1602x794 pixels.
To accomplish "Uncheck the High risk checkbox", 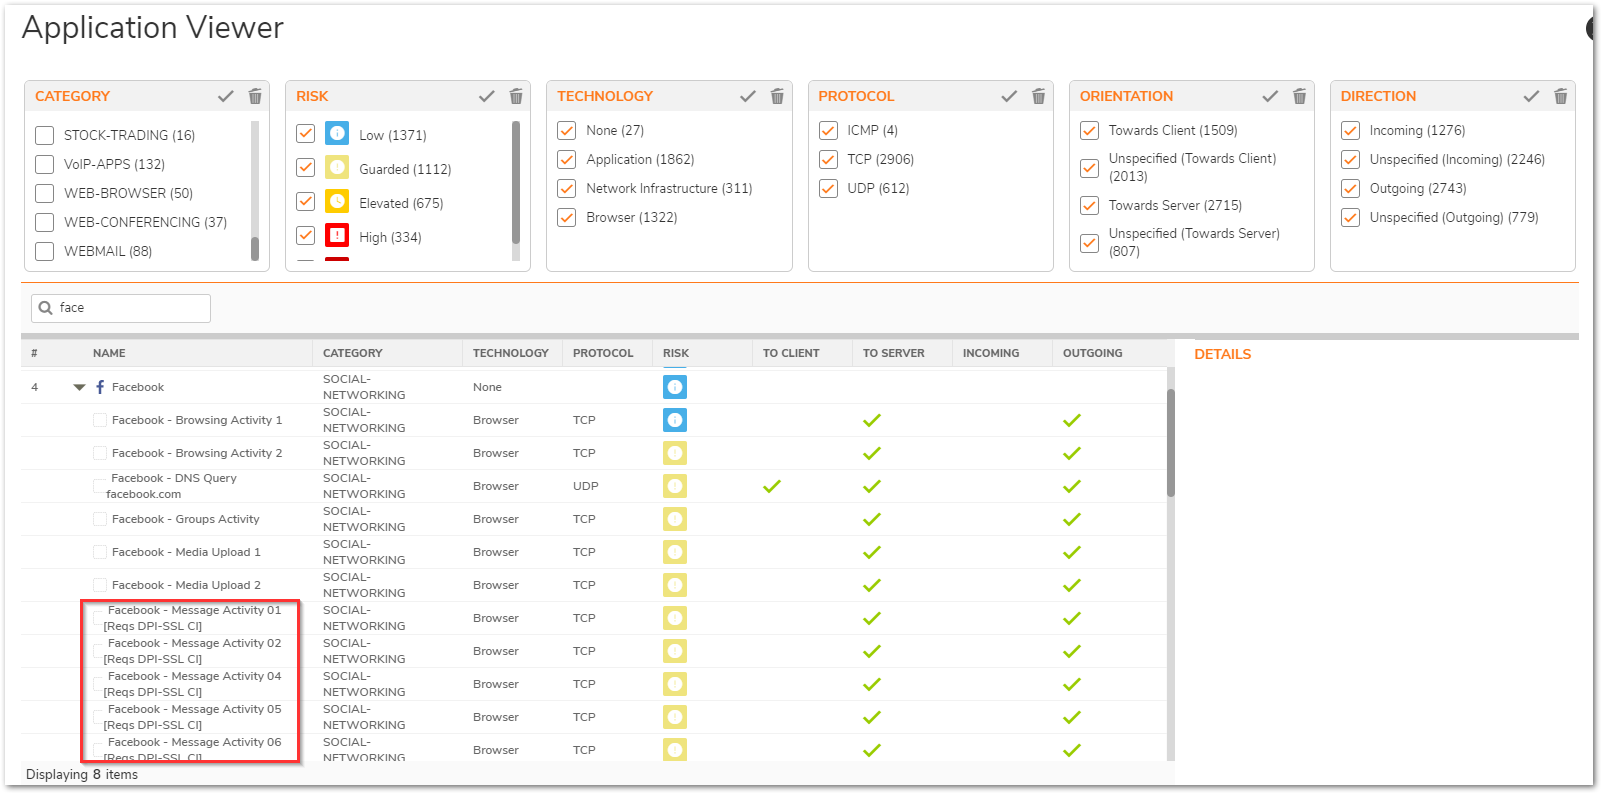I will 306,236.
